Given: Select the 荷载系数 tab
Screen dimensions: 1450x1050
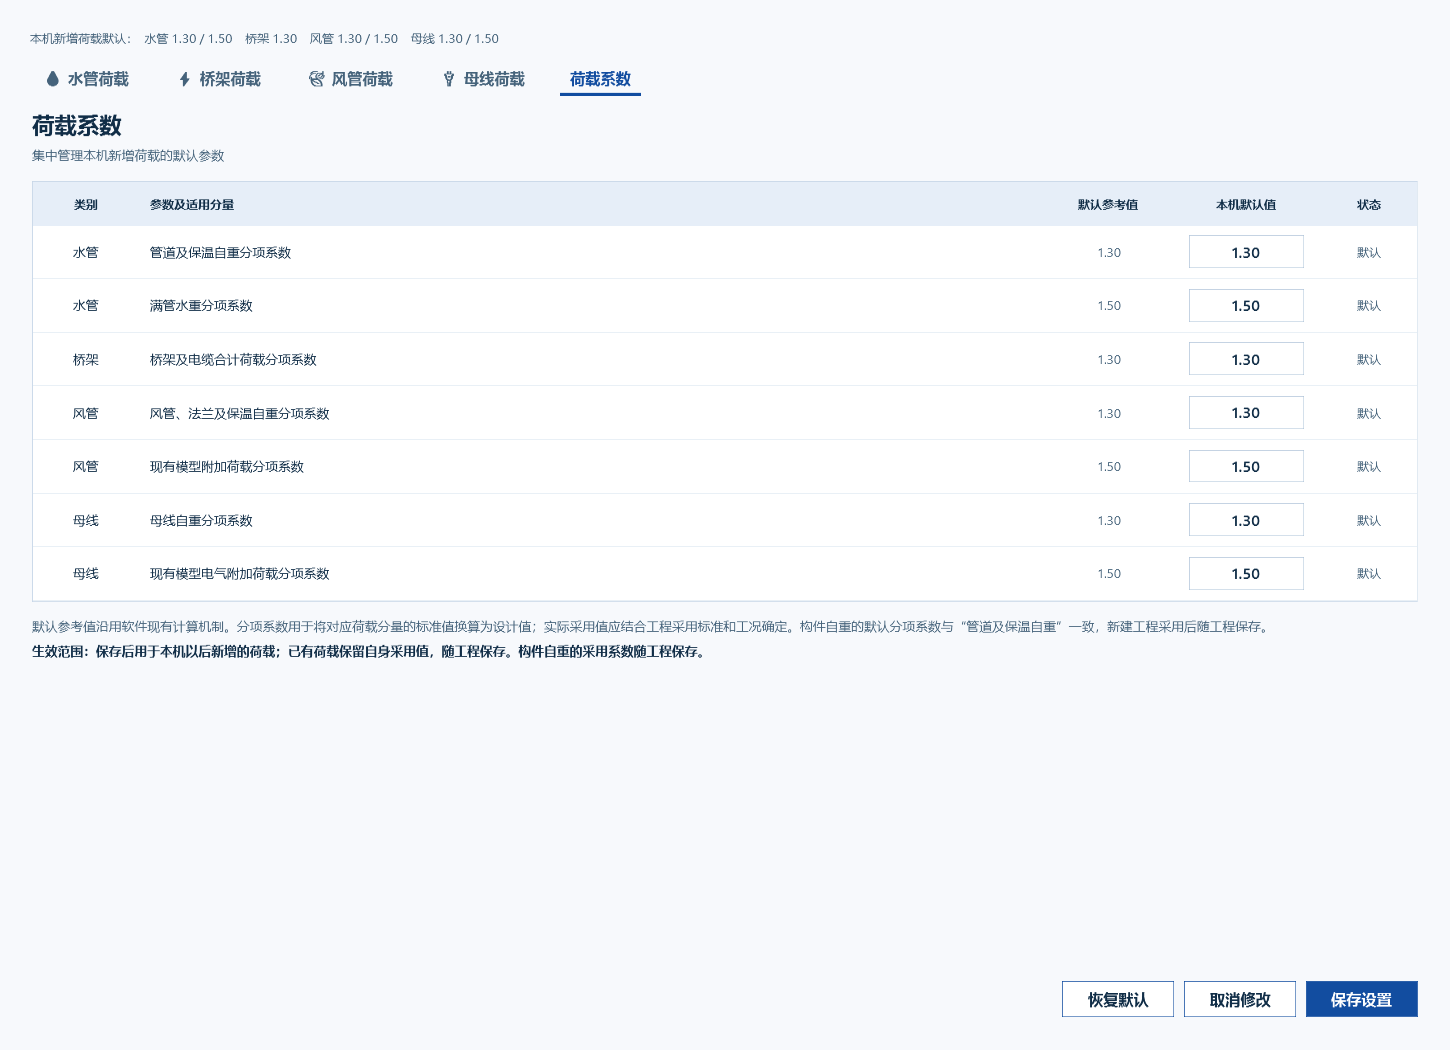Looking at the screenshot, I should point(600,79).
